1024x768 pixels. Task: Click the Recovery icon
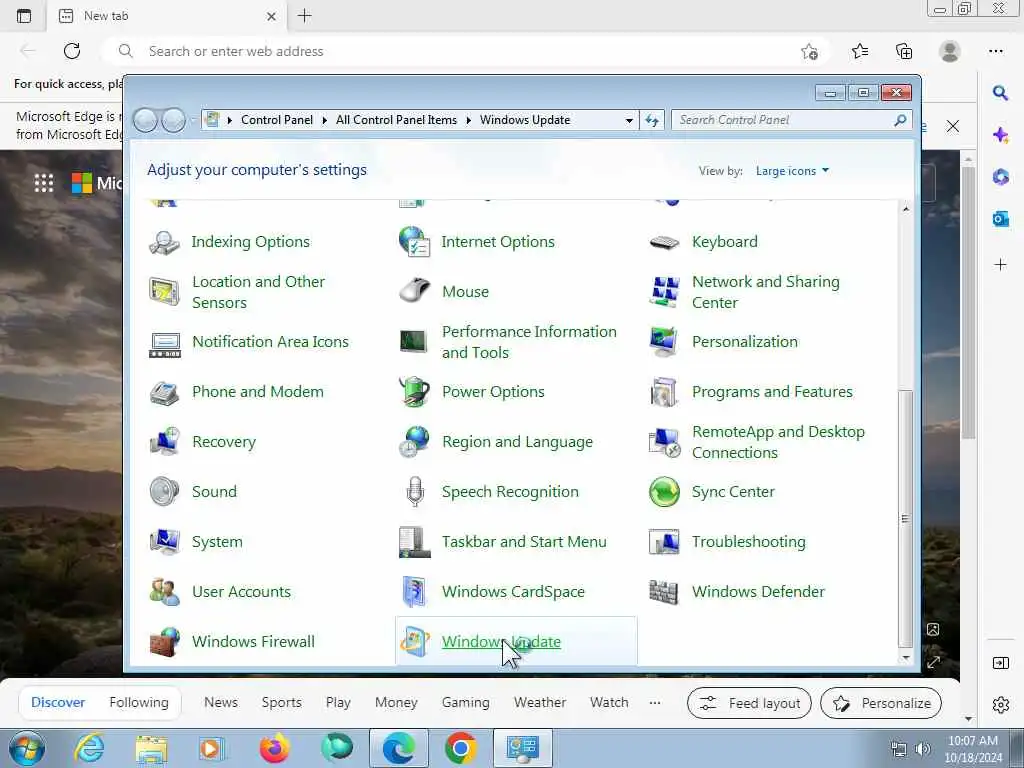coord(165,441)
